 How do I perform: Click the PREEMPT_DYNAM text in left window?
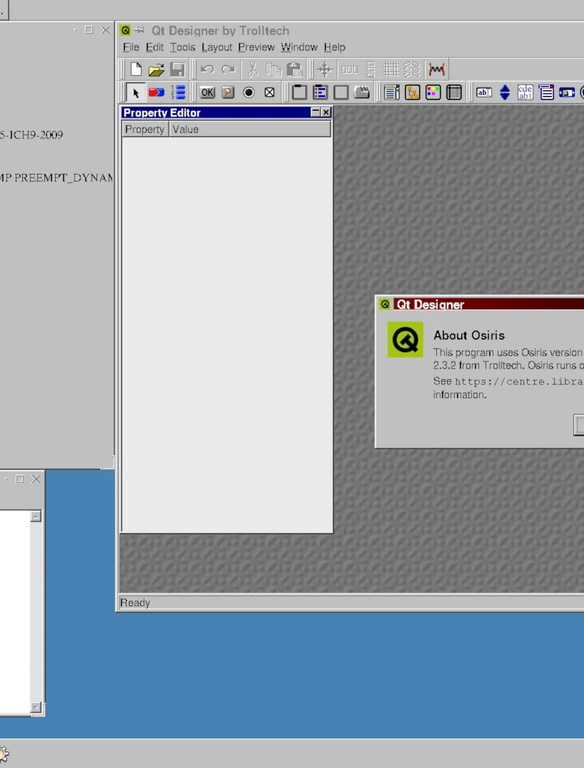pyautogui.click(x=64, y=178)
